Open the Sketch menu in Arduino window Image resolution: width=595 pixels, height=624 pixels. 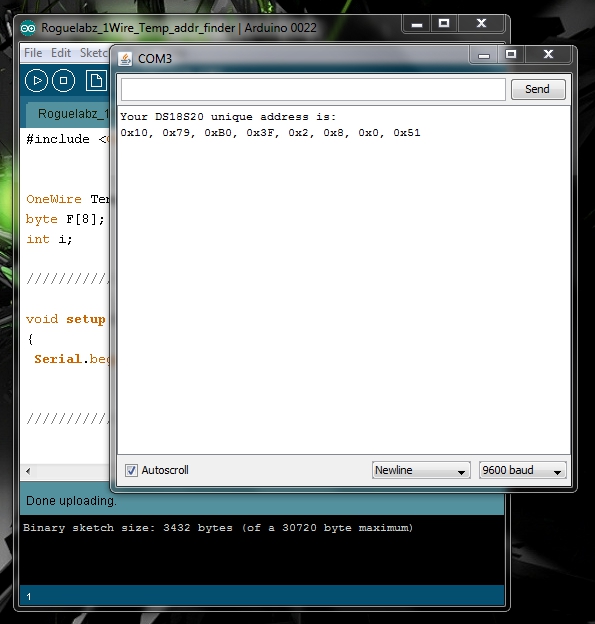(94, 53)
